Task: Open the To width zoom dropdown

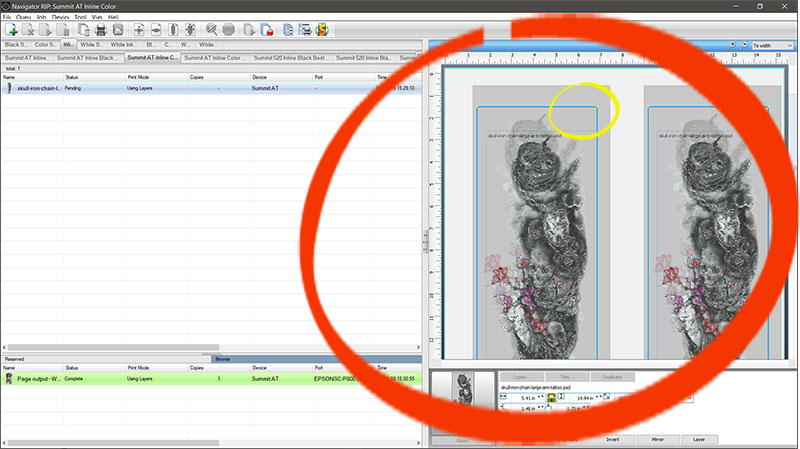Action: 772,45
